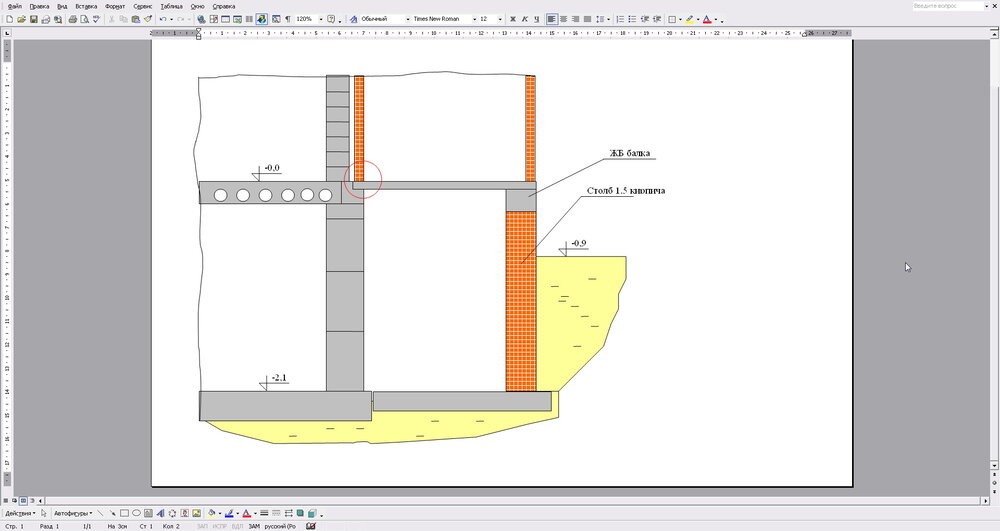Select the Line drawing tool

click(100, 513)
